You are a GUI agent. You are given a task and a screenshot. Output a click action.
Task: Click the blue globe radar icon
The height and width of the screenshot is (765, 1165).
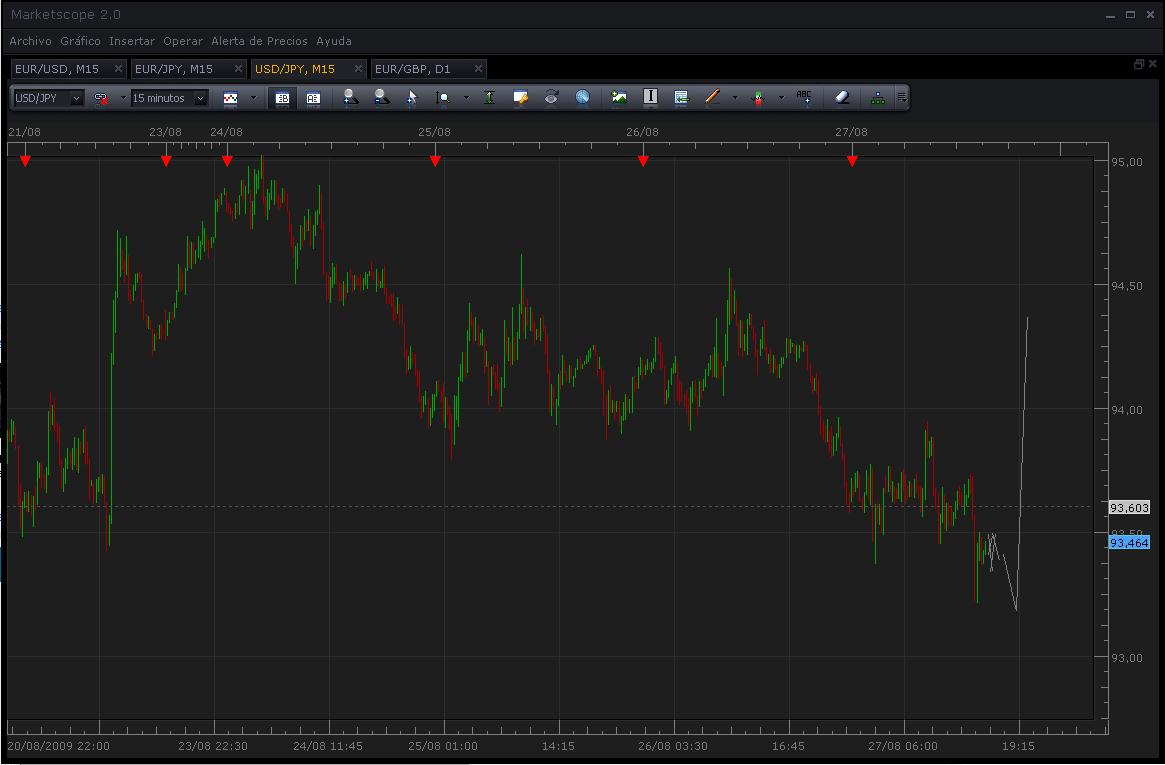tap(582, 97)
